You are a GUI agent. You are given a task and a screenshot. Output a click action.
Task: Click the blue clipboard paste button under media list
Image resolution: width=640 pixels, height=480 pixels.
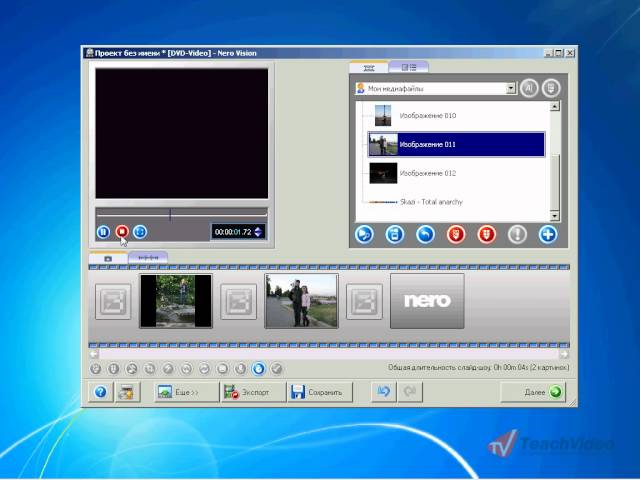click(394, 234)
